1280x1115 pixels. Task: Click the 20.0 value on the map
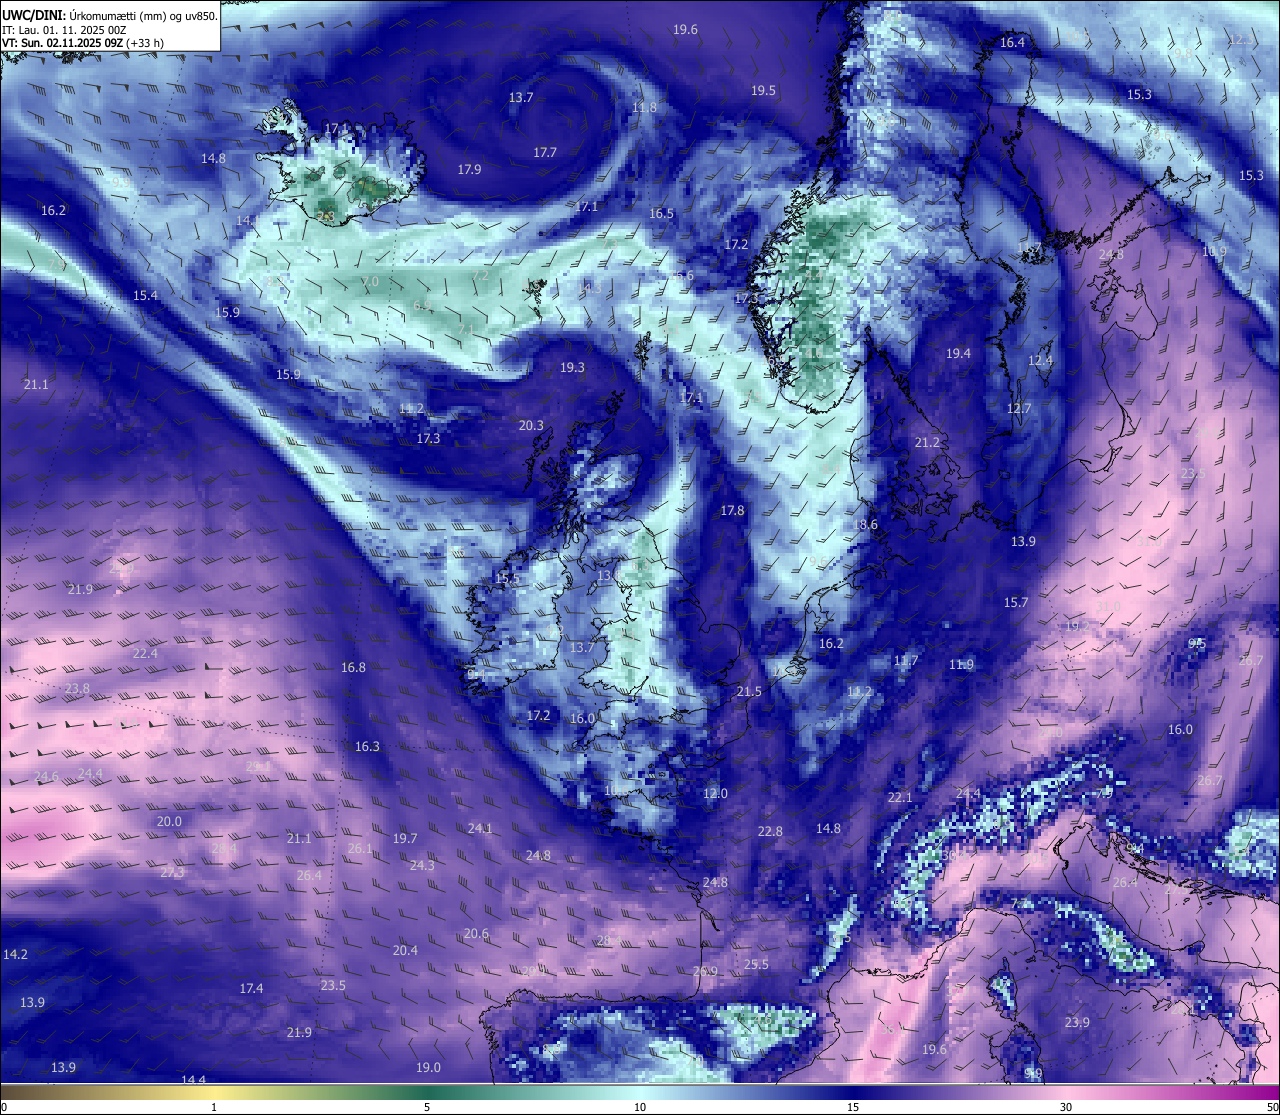[169, 821]
